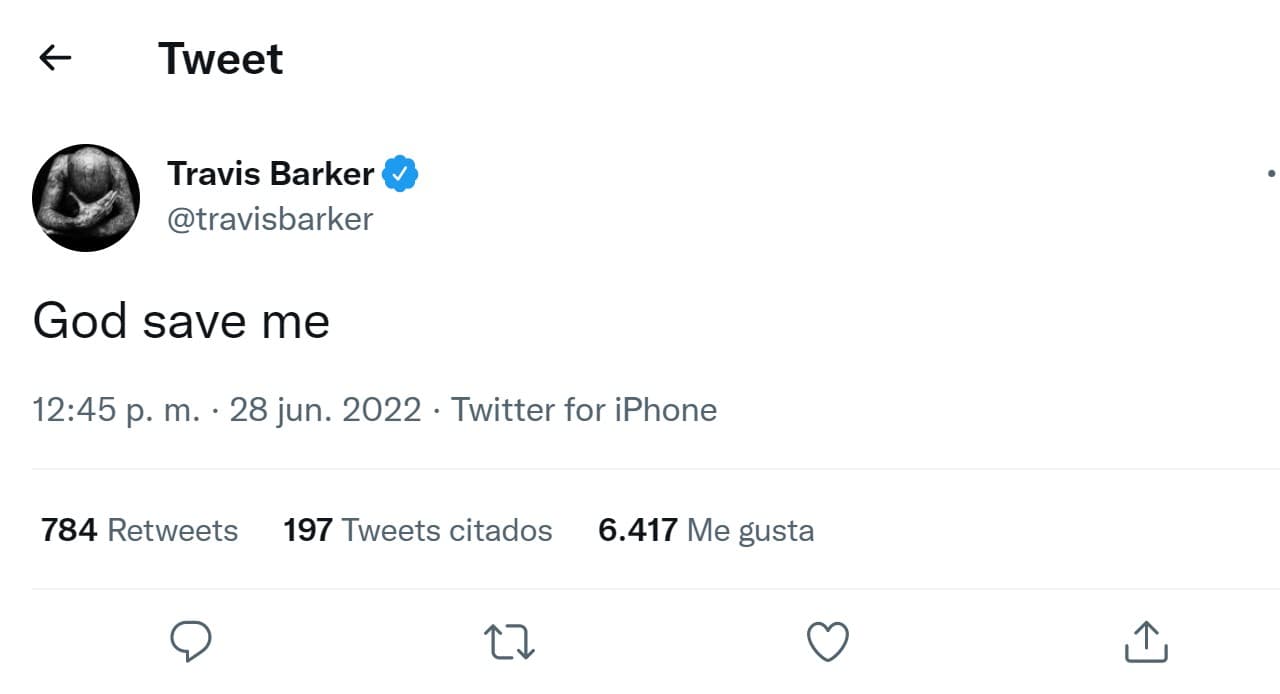Open Travis Barker's profile picture
Screen dimensions: 1280x694
pos(86,196)
